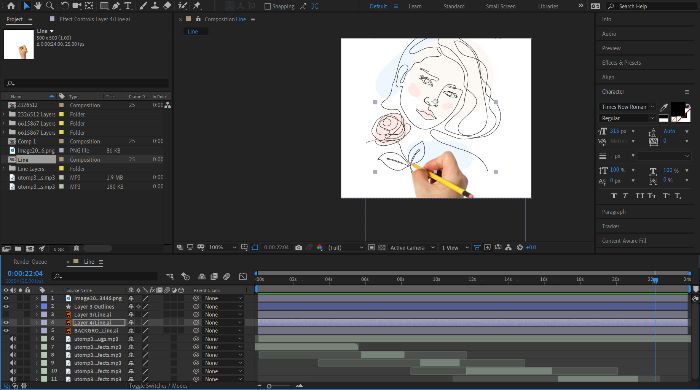Click the current time 0:00:22:04 display
The image size is (700, 390).
point(25,274)
